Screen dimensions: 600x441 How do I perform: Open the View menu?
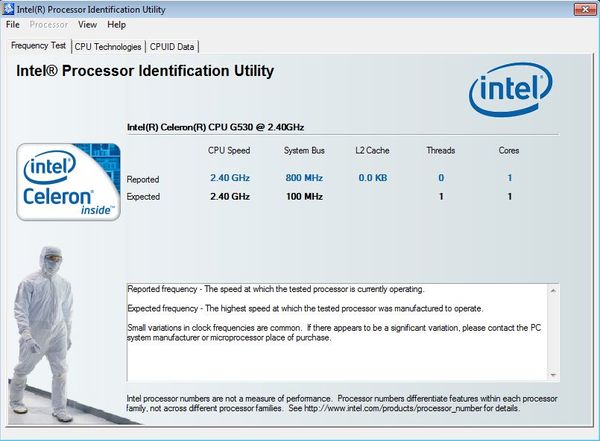click(x=87, y=24)
